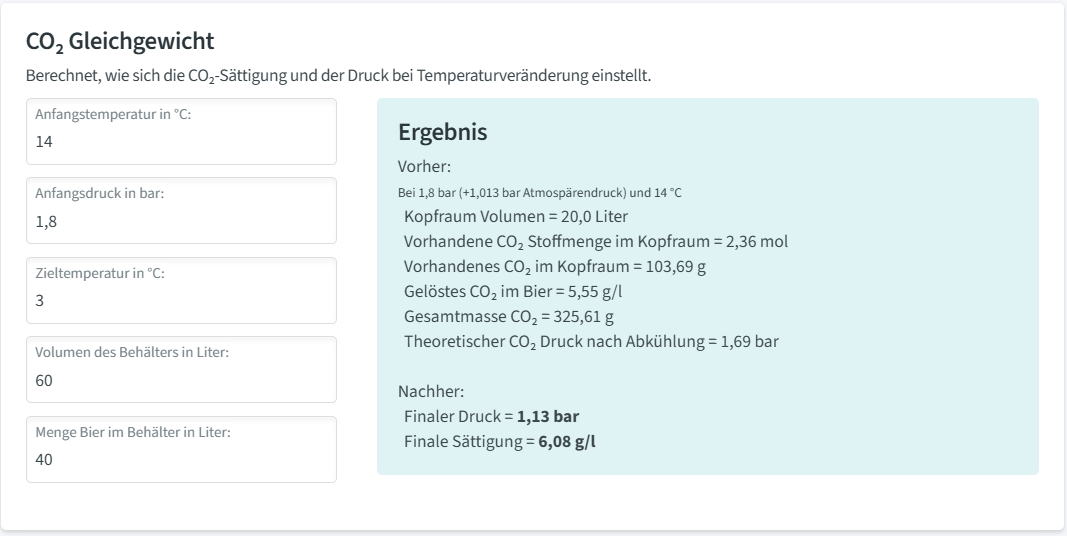Click the Gesamtmasse CO₂ result line
This screenshot has height=536, width=1067.
click(510, 316)
